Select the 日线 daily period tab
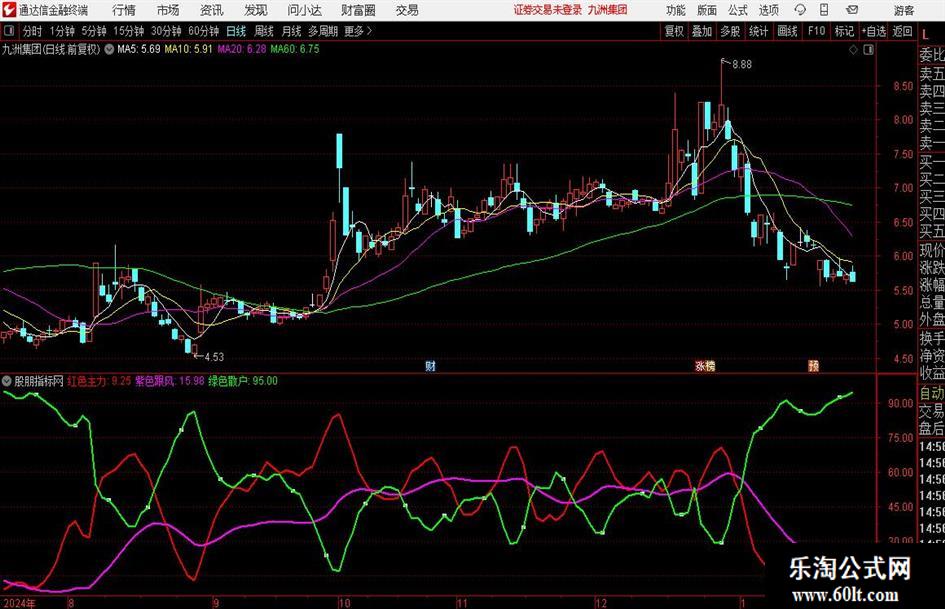 pos(236,31)
